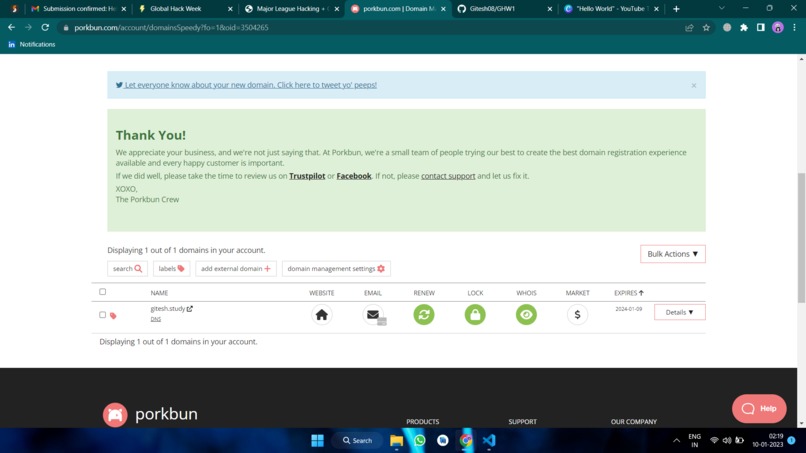Open the browser extensions puzzle icon
This screenshot has height=453, width=806.
click(x=744, y=28)
